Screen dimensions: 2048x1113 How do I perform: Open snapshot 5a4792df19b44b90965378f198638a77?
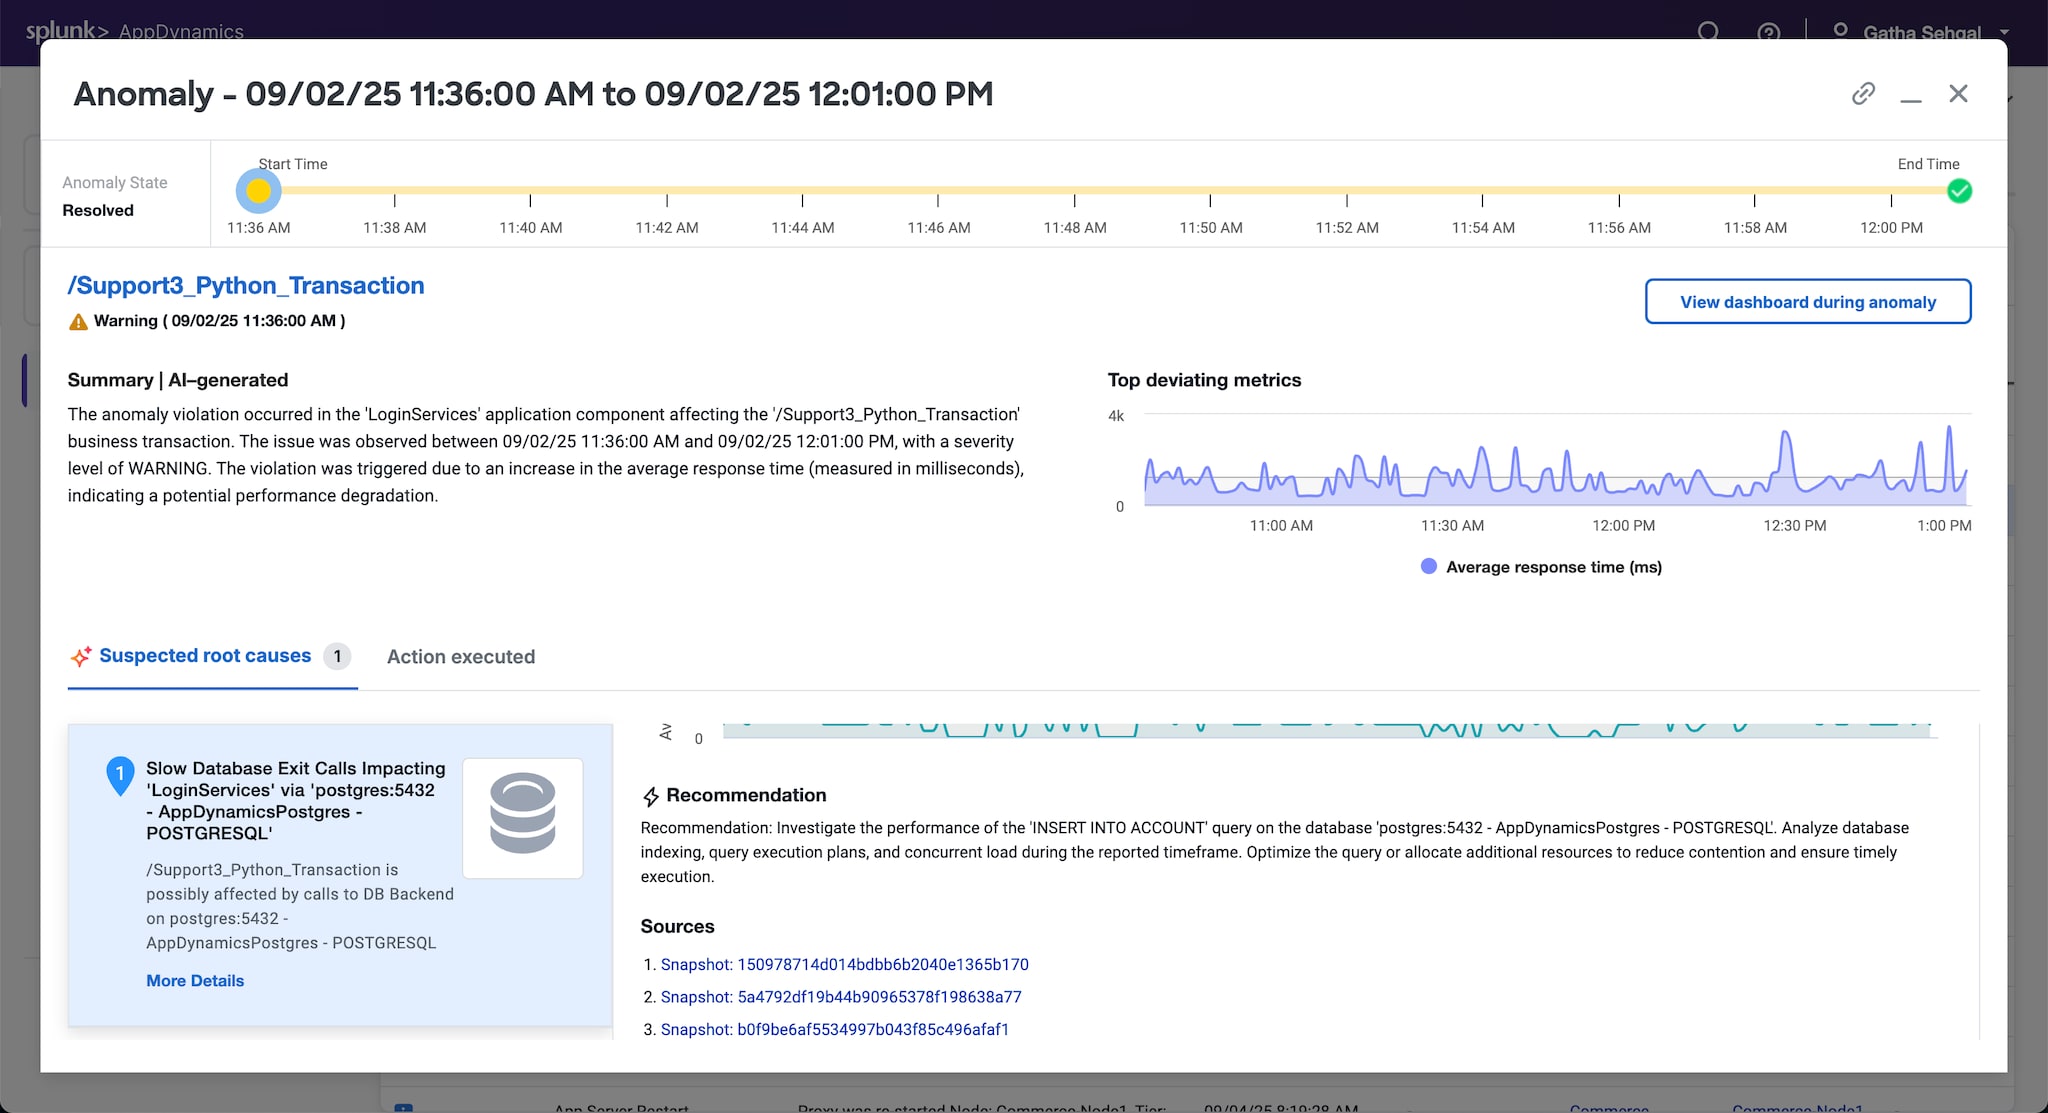click(x=840, y=997)
